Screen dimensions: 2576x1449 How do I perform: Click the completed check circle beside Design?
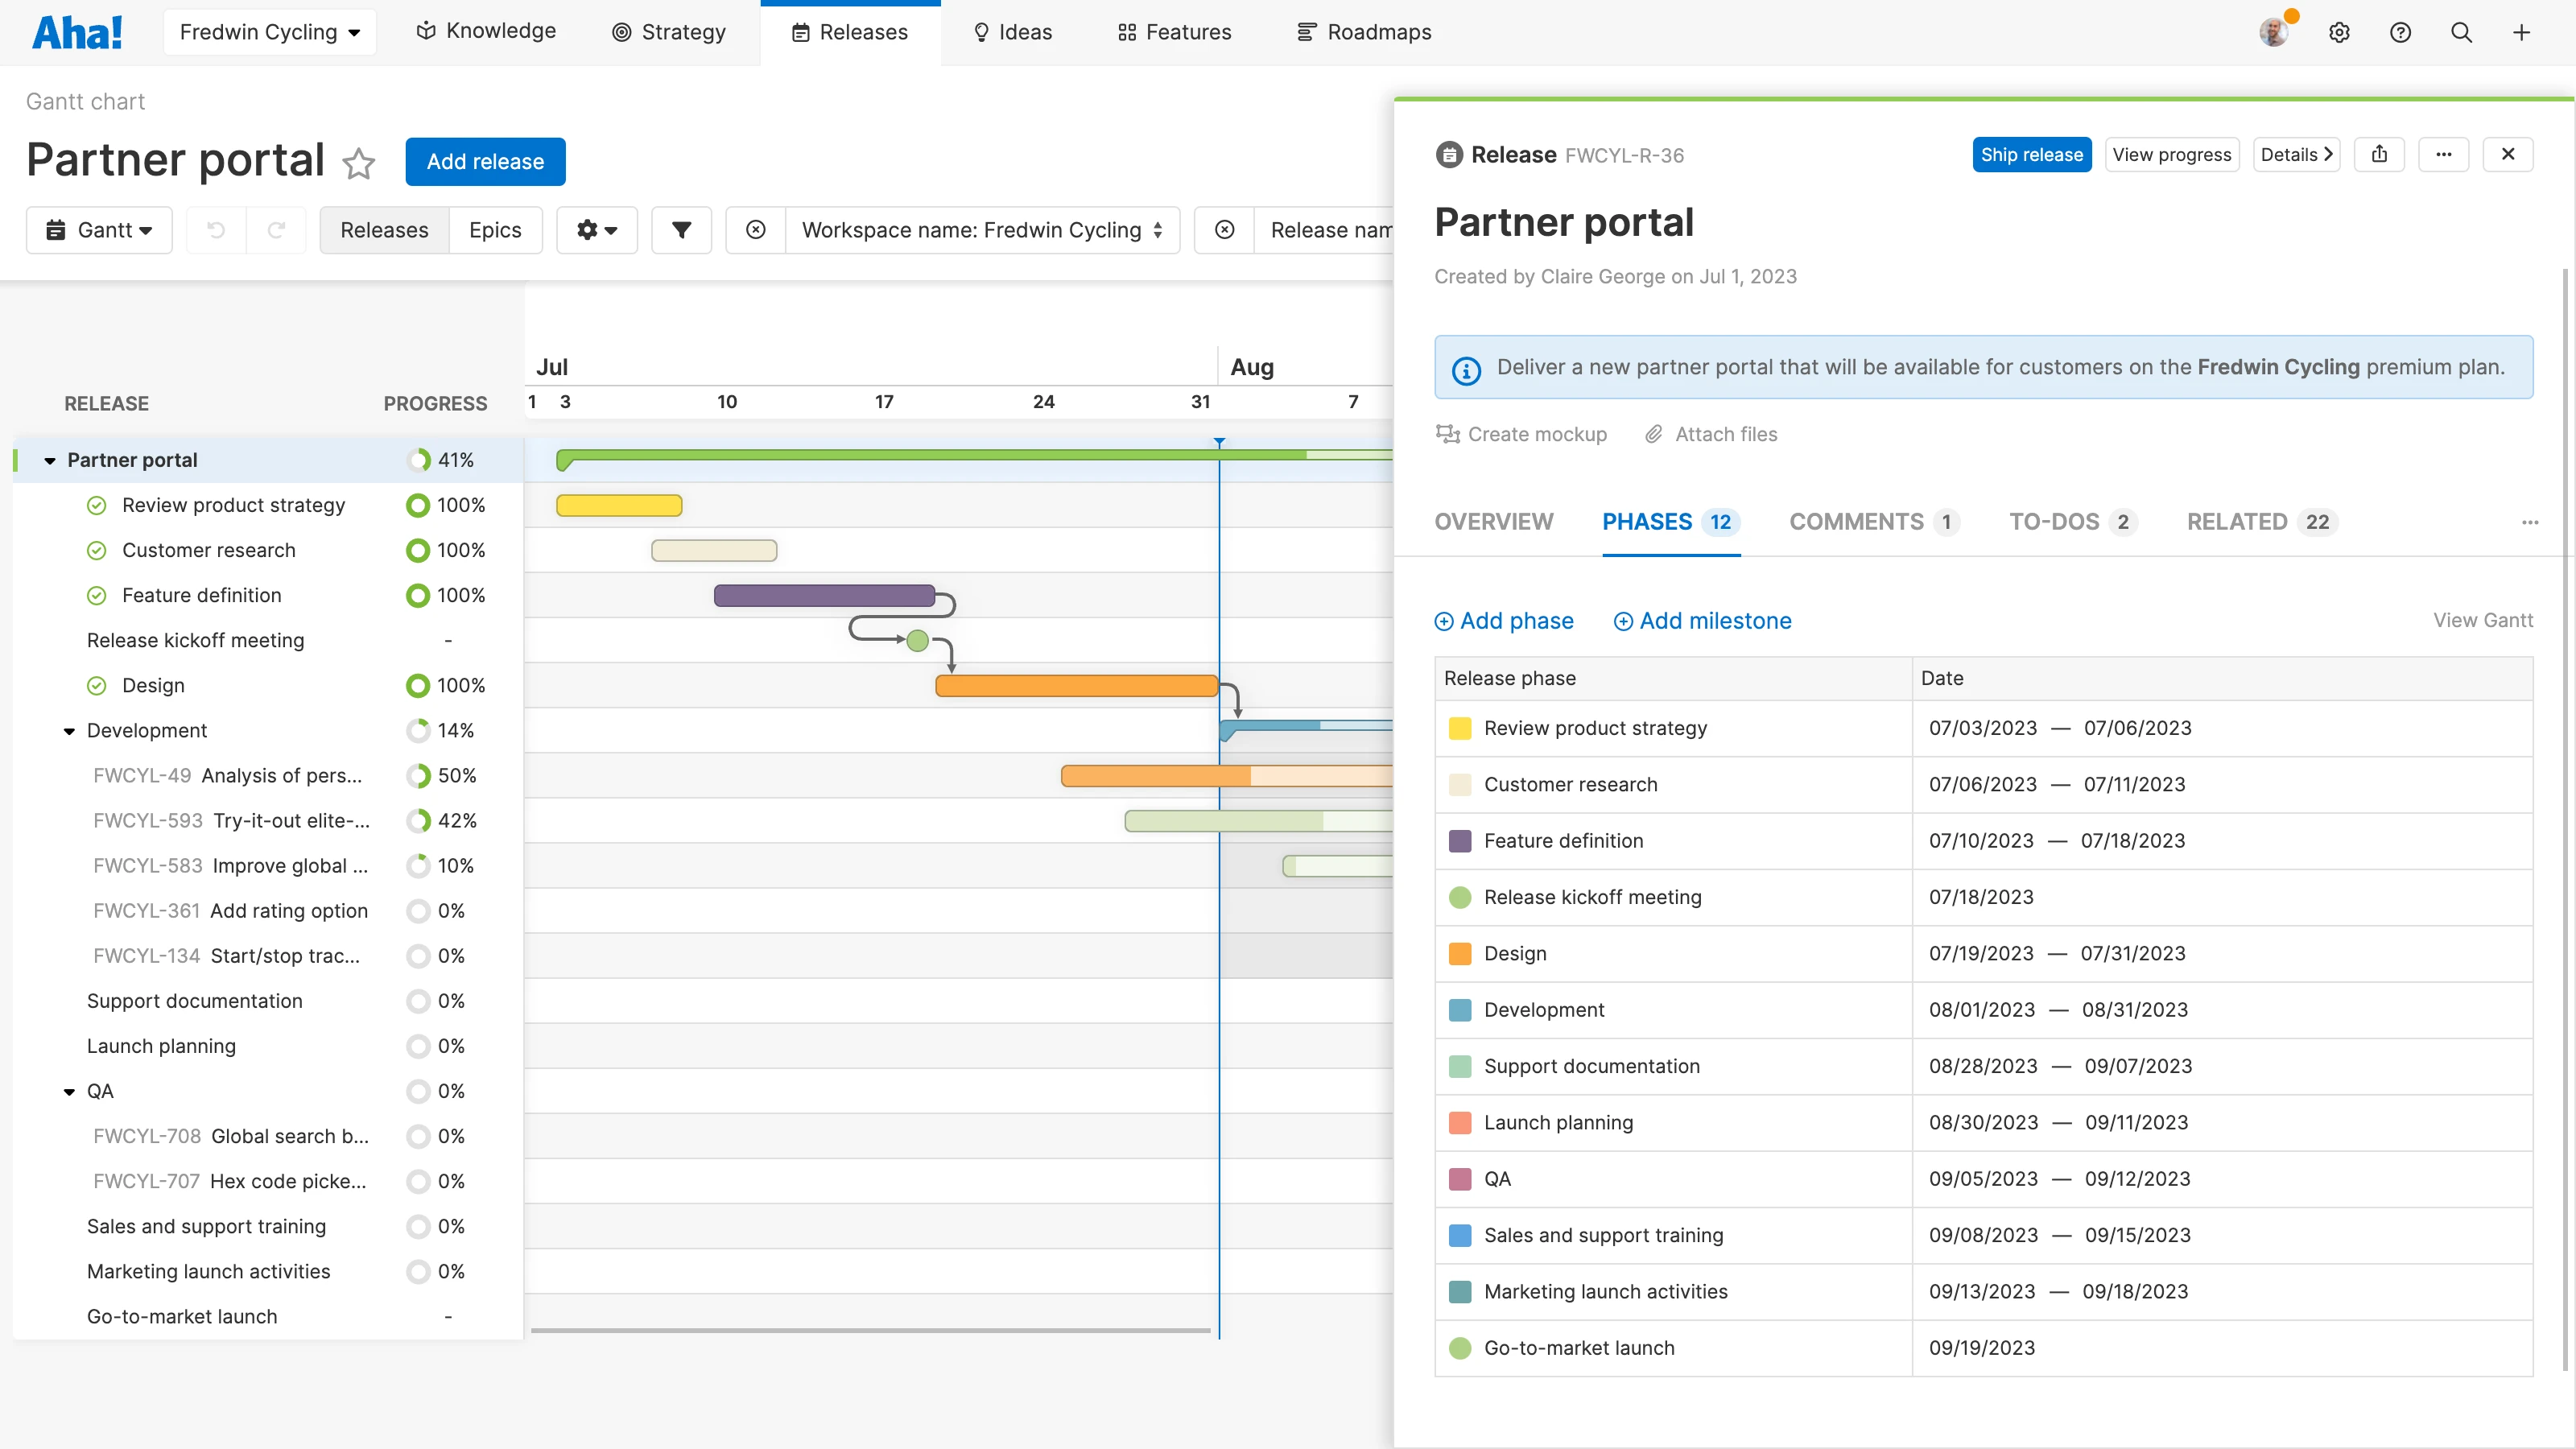[x=96, y=685]
